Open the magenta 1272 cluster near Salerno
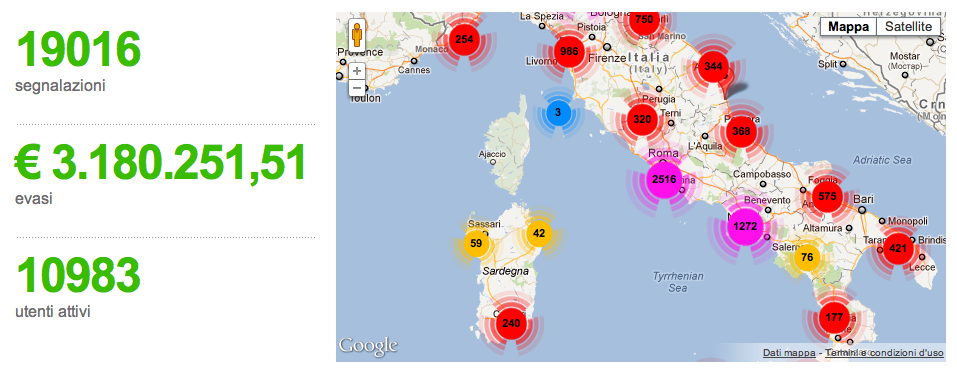The width and height of the screenshot is (957, 371). [x=746, y=226]
